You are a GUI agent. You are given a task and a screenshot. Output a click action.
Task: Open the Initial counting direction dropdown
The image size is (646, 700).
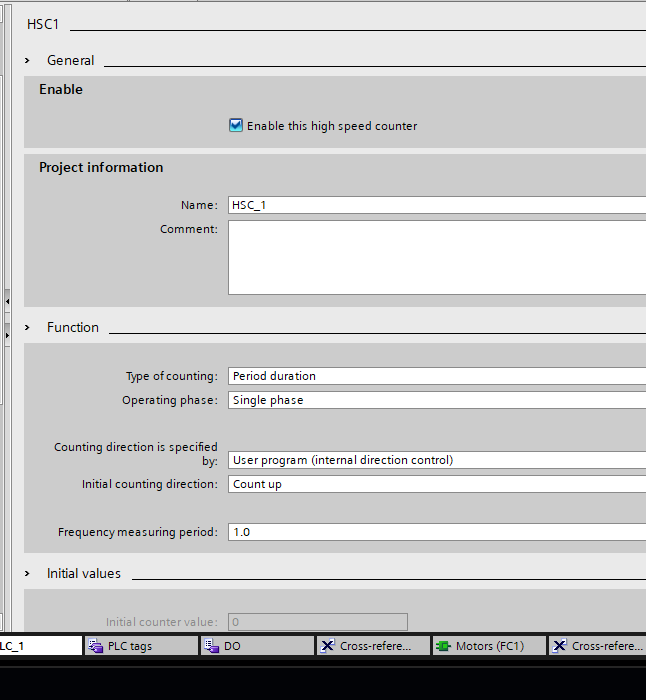[437, 484]
